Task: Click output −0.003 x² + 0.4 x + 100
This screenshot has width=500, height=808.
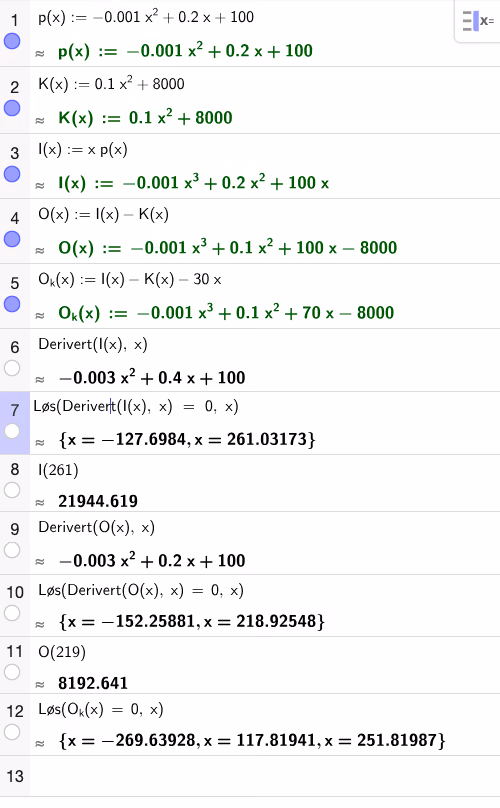Action: click(x=153, y=378)
